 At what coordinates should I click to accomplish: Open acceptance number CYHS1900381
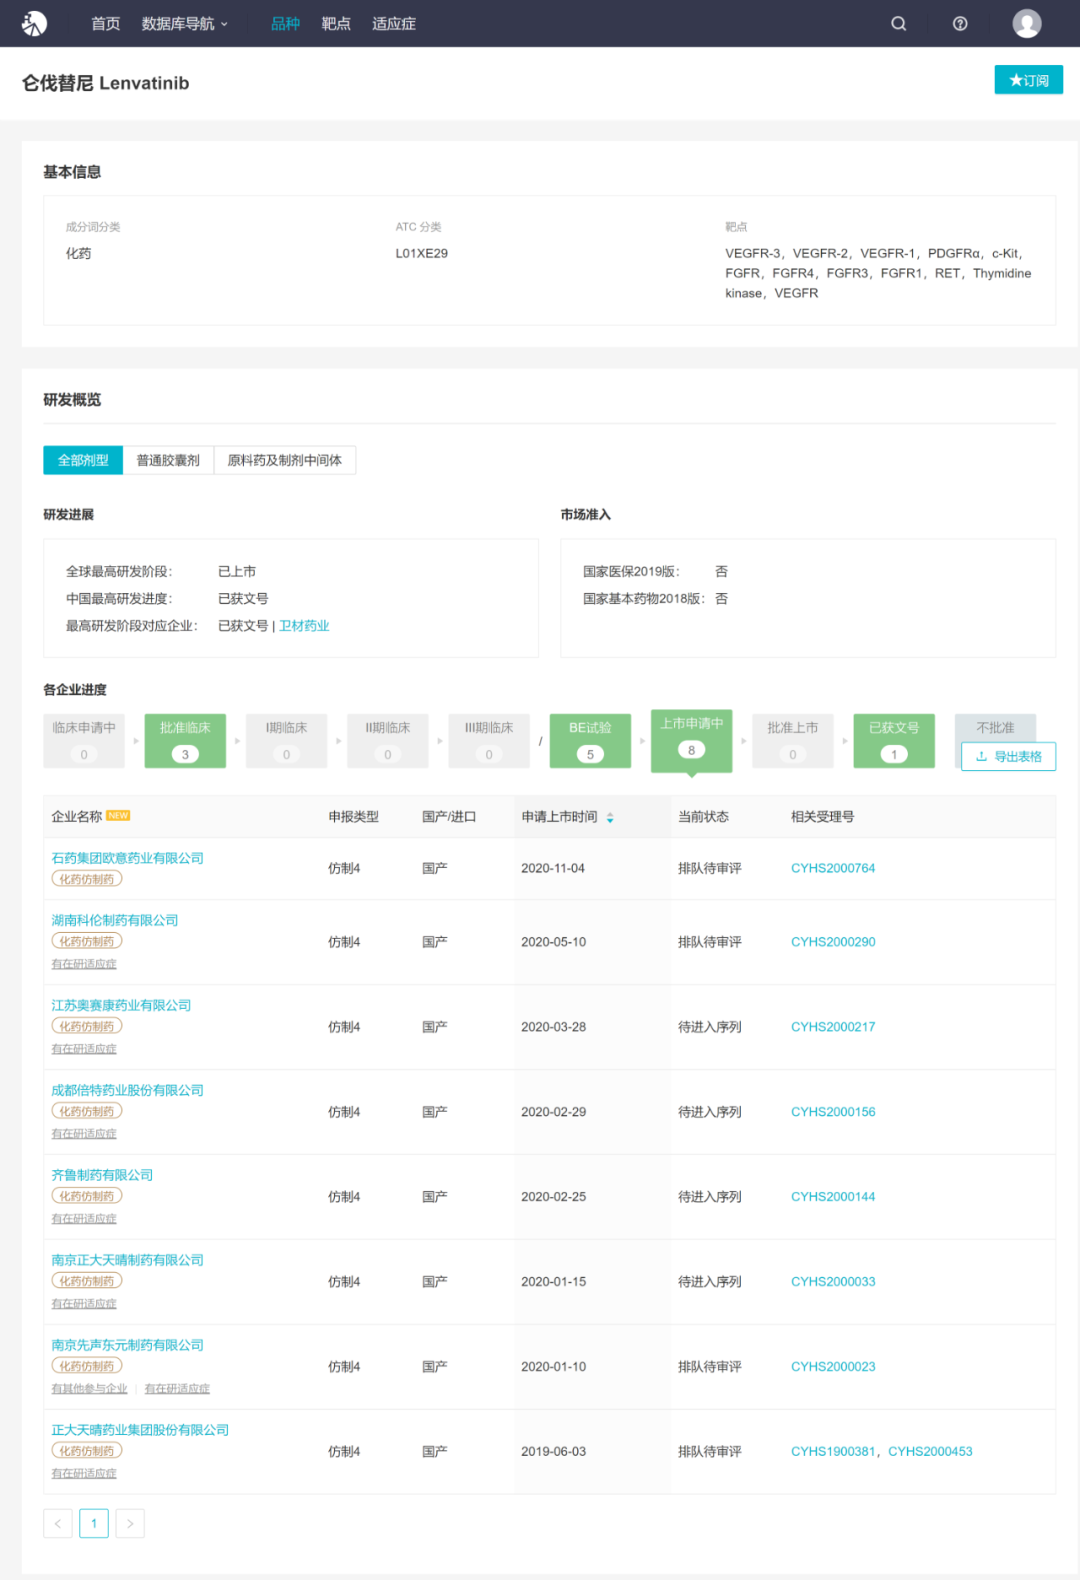833,1452
